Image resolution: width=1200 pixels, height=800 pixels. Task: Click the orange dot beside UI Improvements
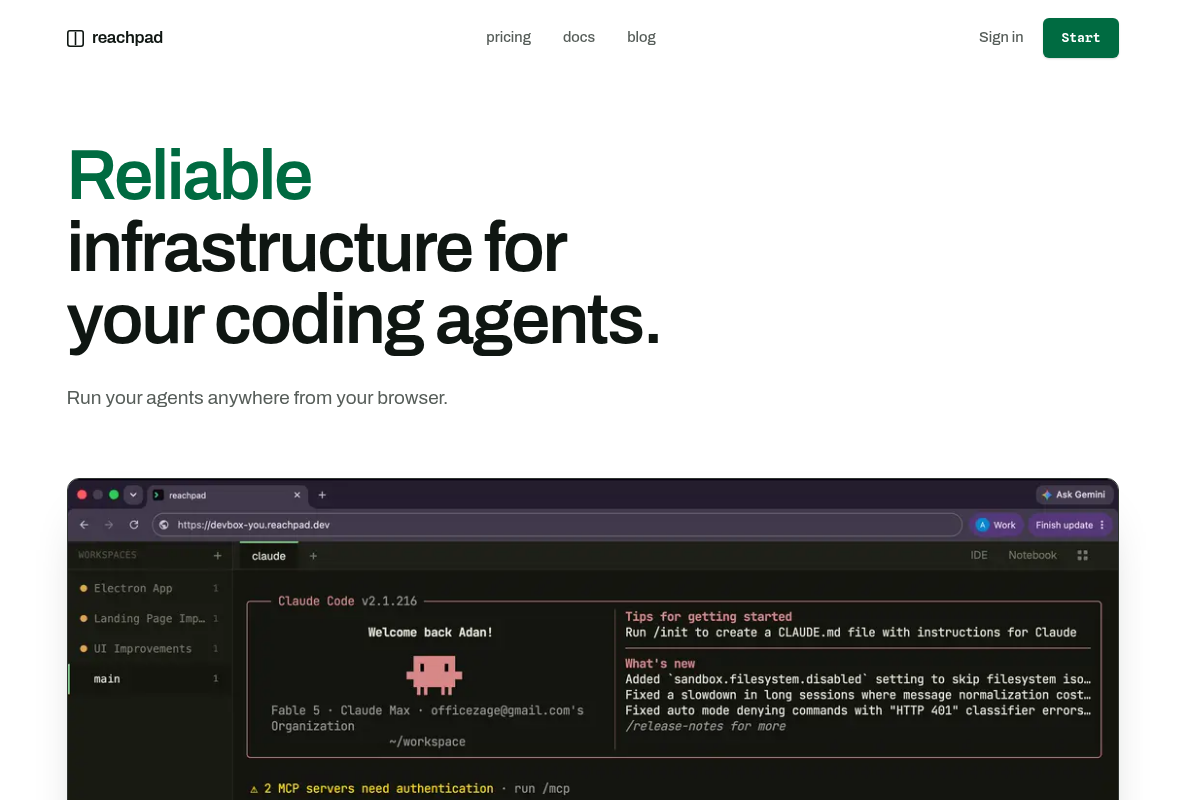[x=83, y=648]
